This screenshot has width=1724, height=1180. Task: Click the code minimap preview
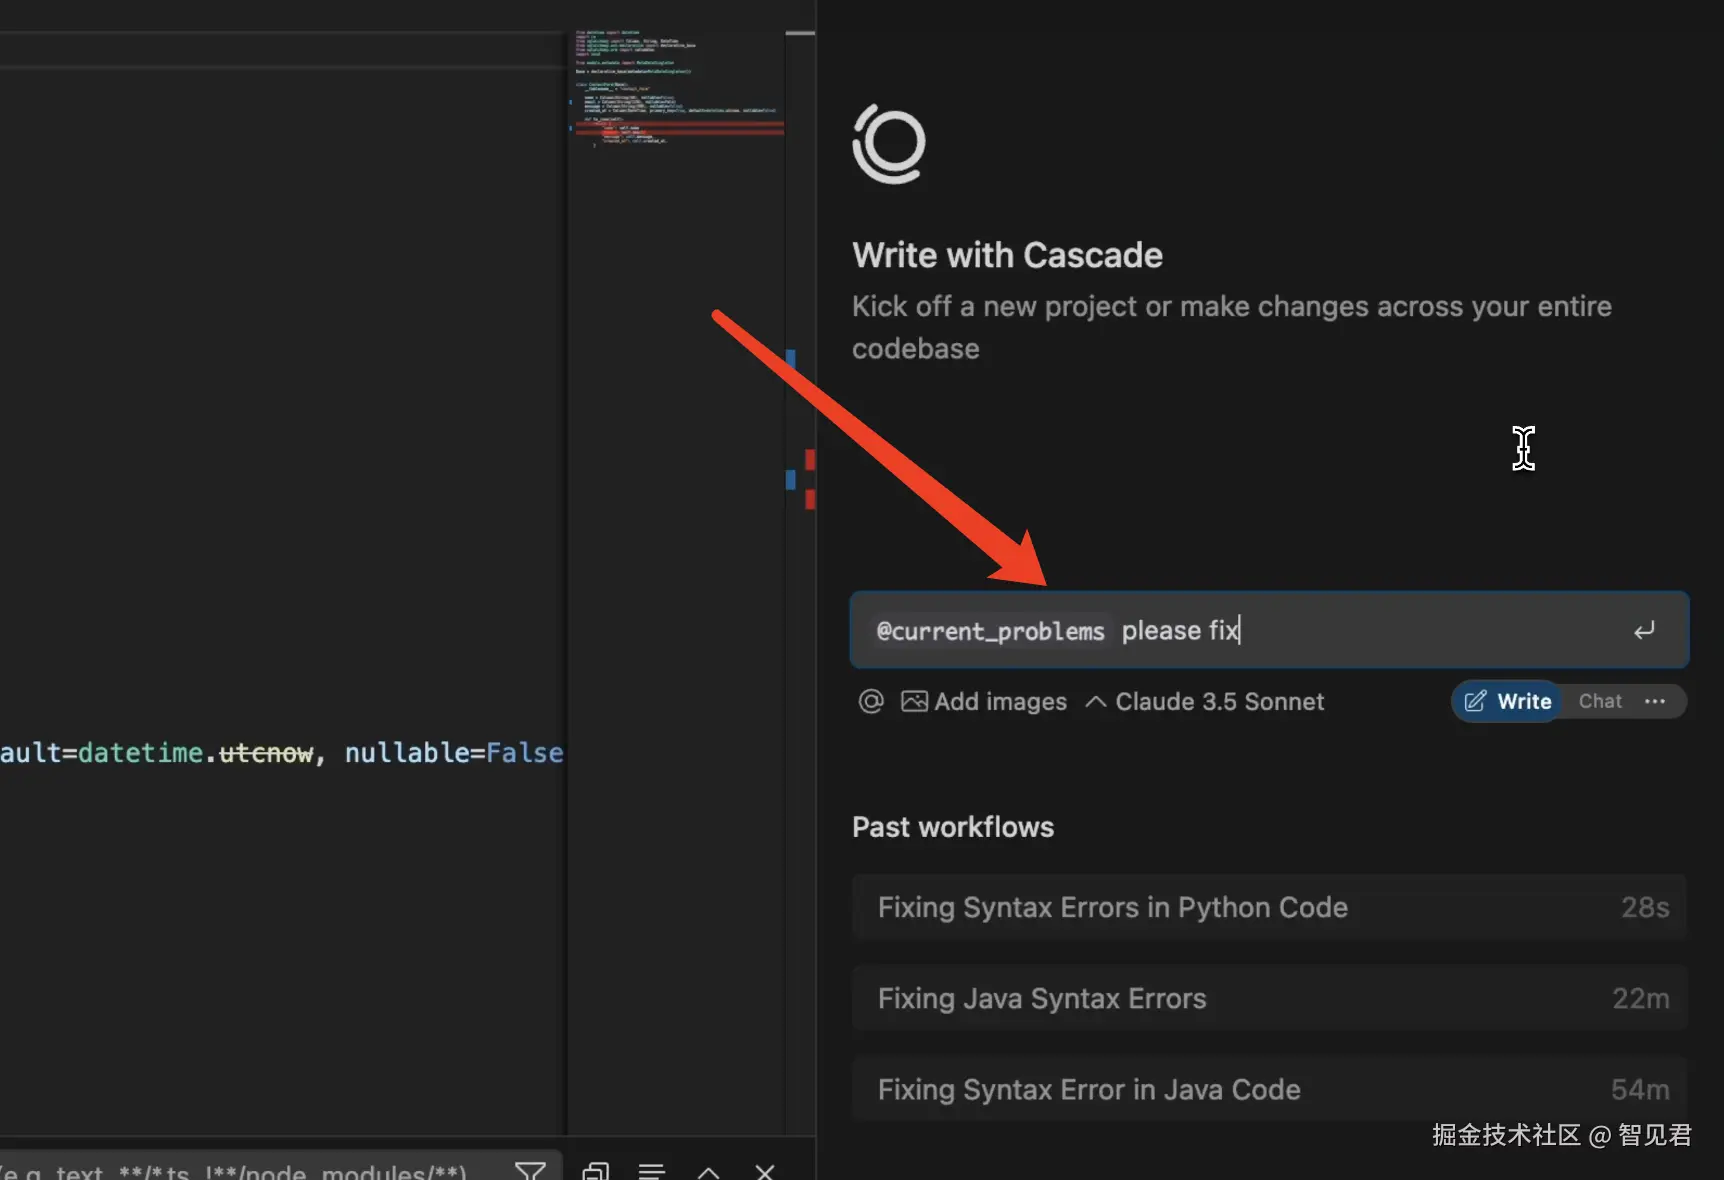click(x=677, y=90)
